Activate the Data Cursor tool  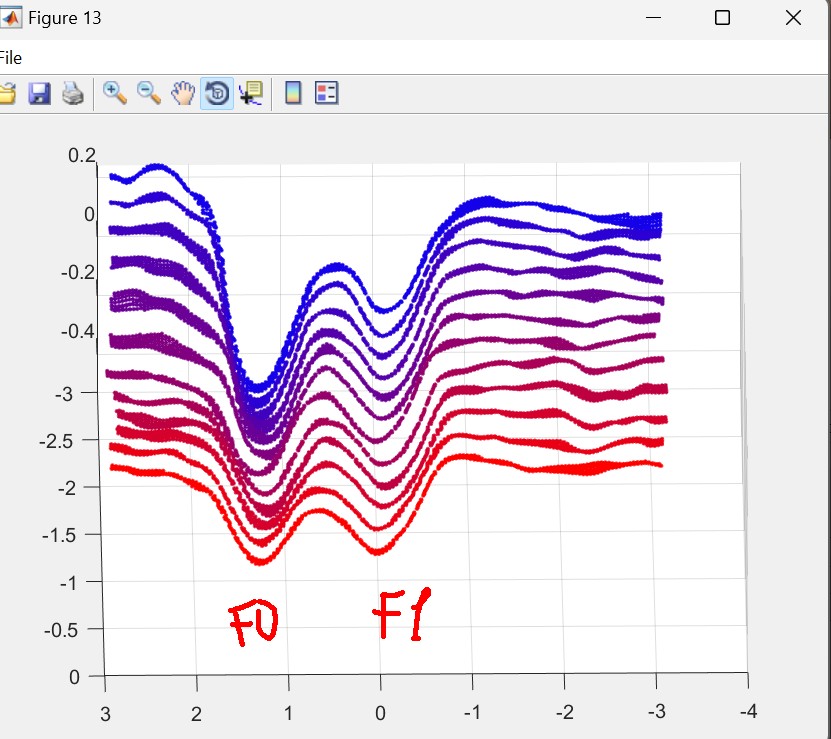[250, 94]
